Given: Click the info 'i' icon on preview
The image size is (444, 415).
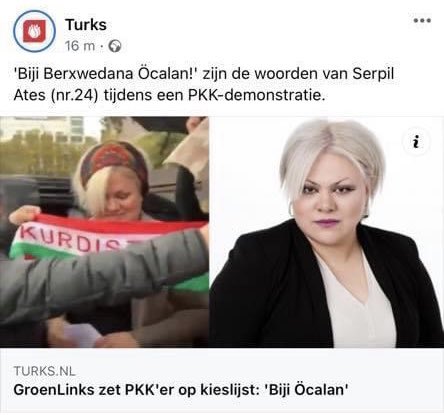Looking at the screenshot, I should 415,142.
